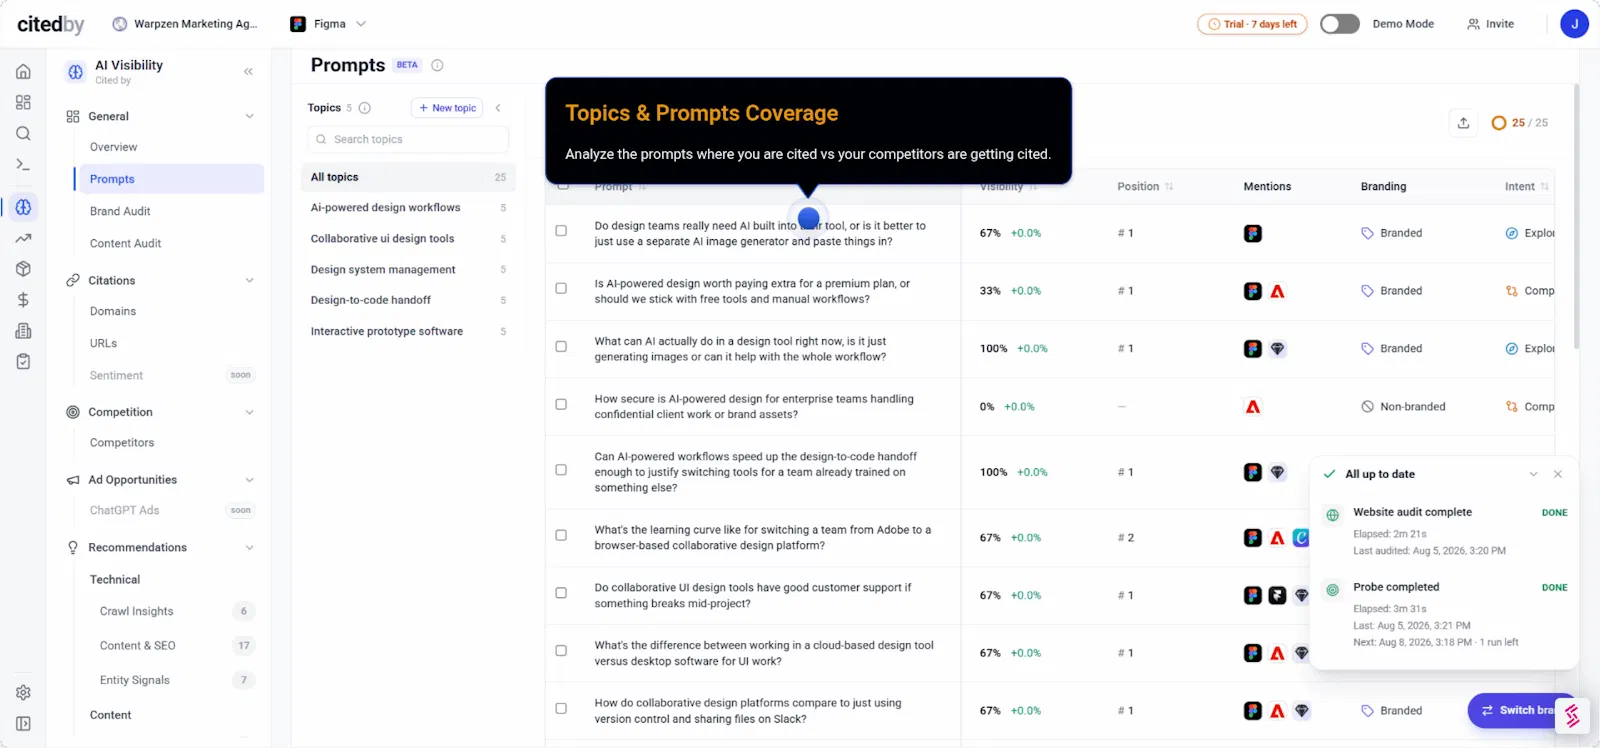Open the dashboard grid icon in left rail
The width and height of the screenshot is (1600, 748).
pyautogui.click(x=23, y=102)
